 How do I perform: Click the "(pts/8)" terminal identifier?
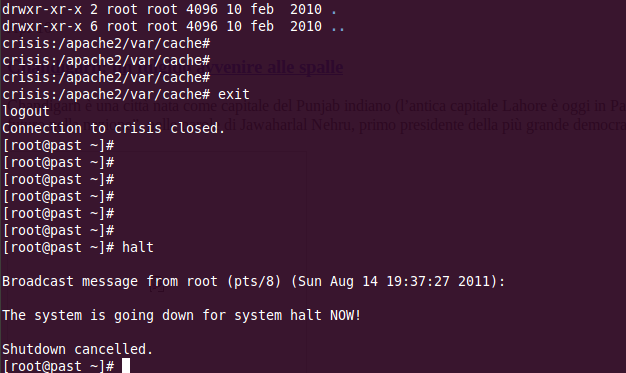pyautogui.click(x=254, y=282)
